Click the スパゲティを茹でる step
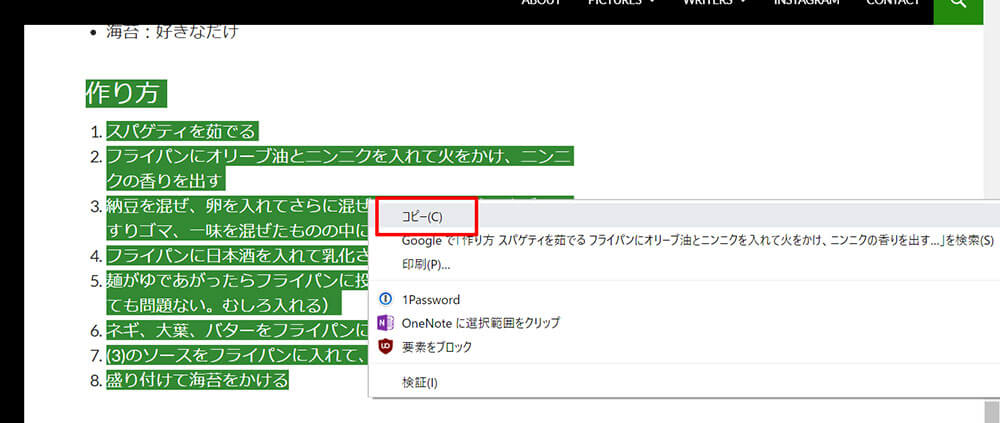 pos(182,132)
